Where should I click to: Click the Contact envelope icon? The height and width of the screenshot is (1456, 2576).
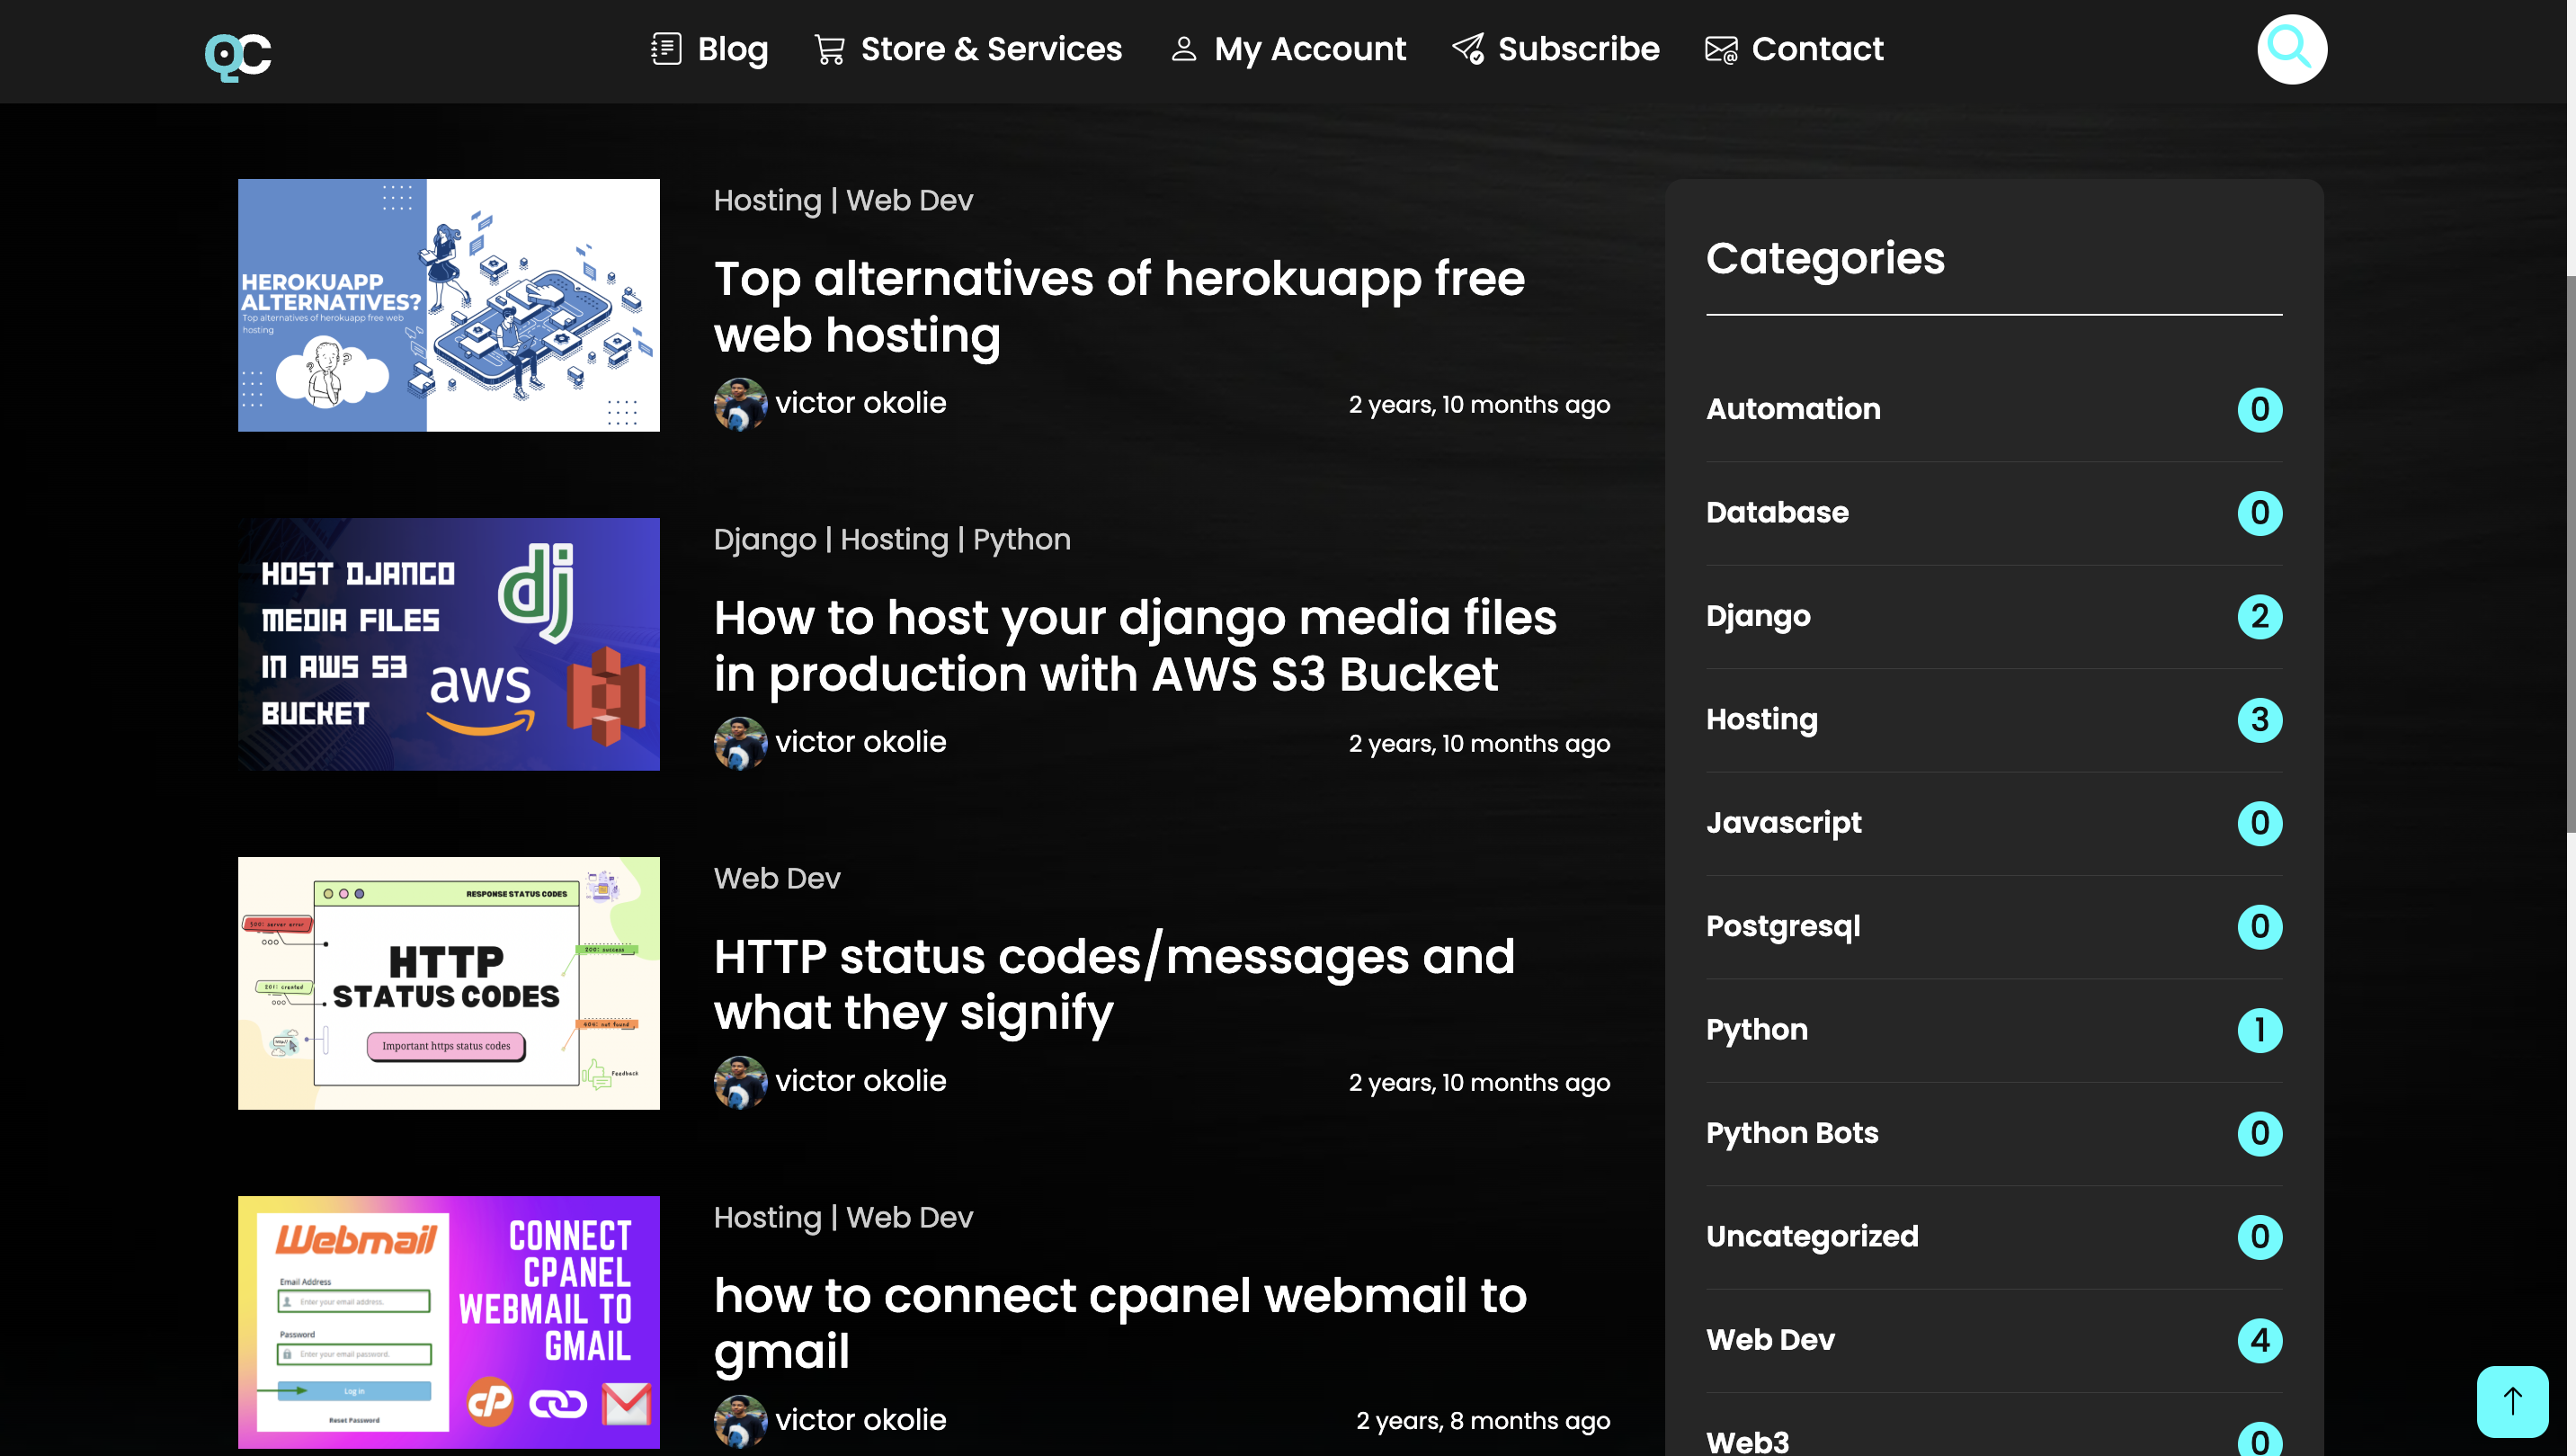tap(1720, 49)
